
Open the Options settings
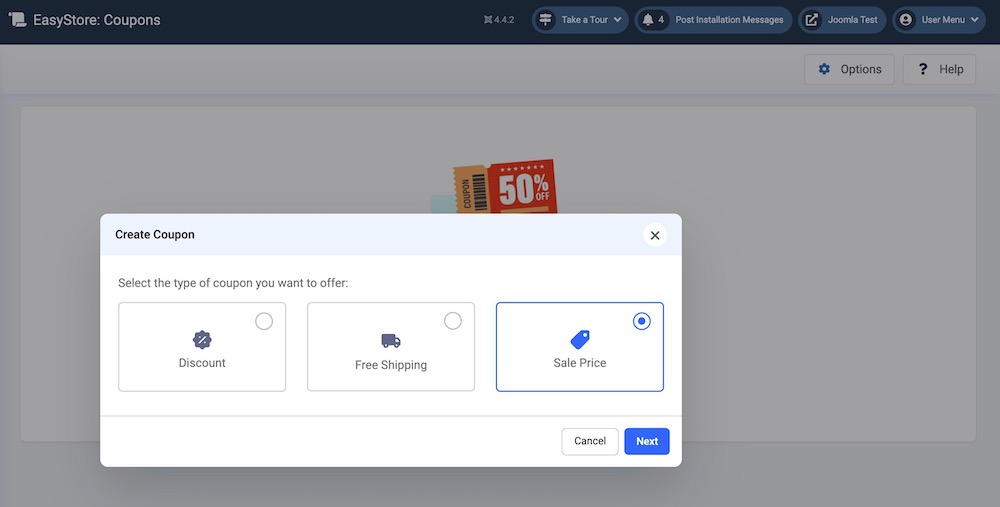(849, 70)
